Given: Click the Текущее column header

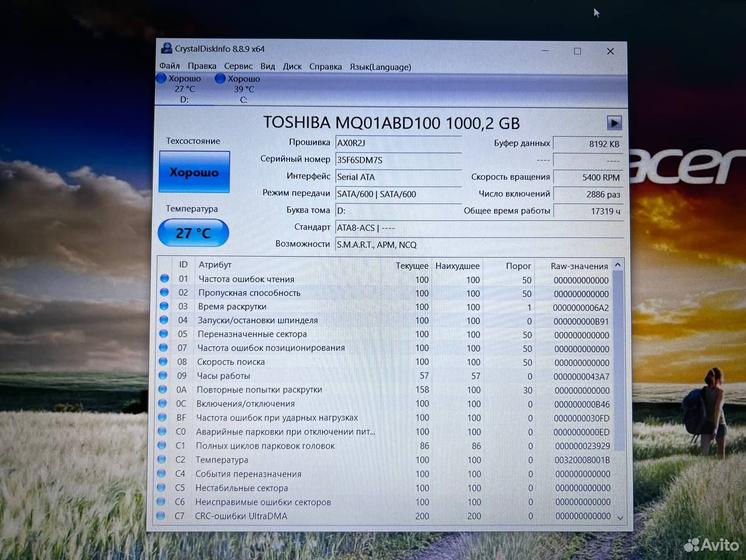Looking at the screenshot, I should 412,265.
